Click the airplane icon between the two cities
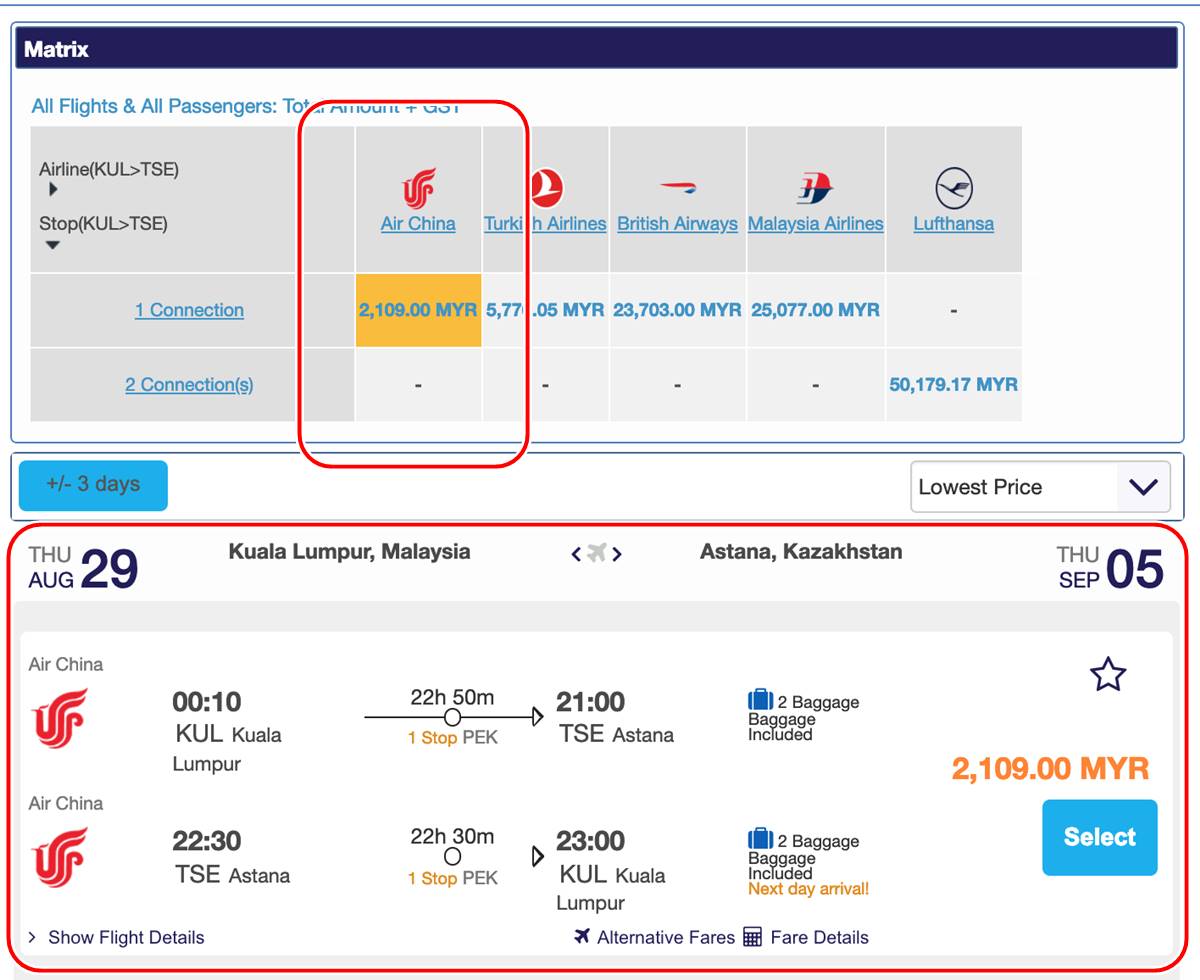This screenshot has width=1200, height=980. pyautogui.click(x=597, y=552)
